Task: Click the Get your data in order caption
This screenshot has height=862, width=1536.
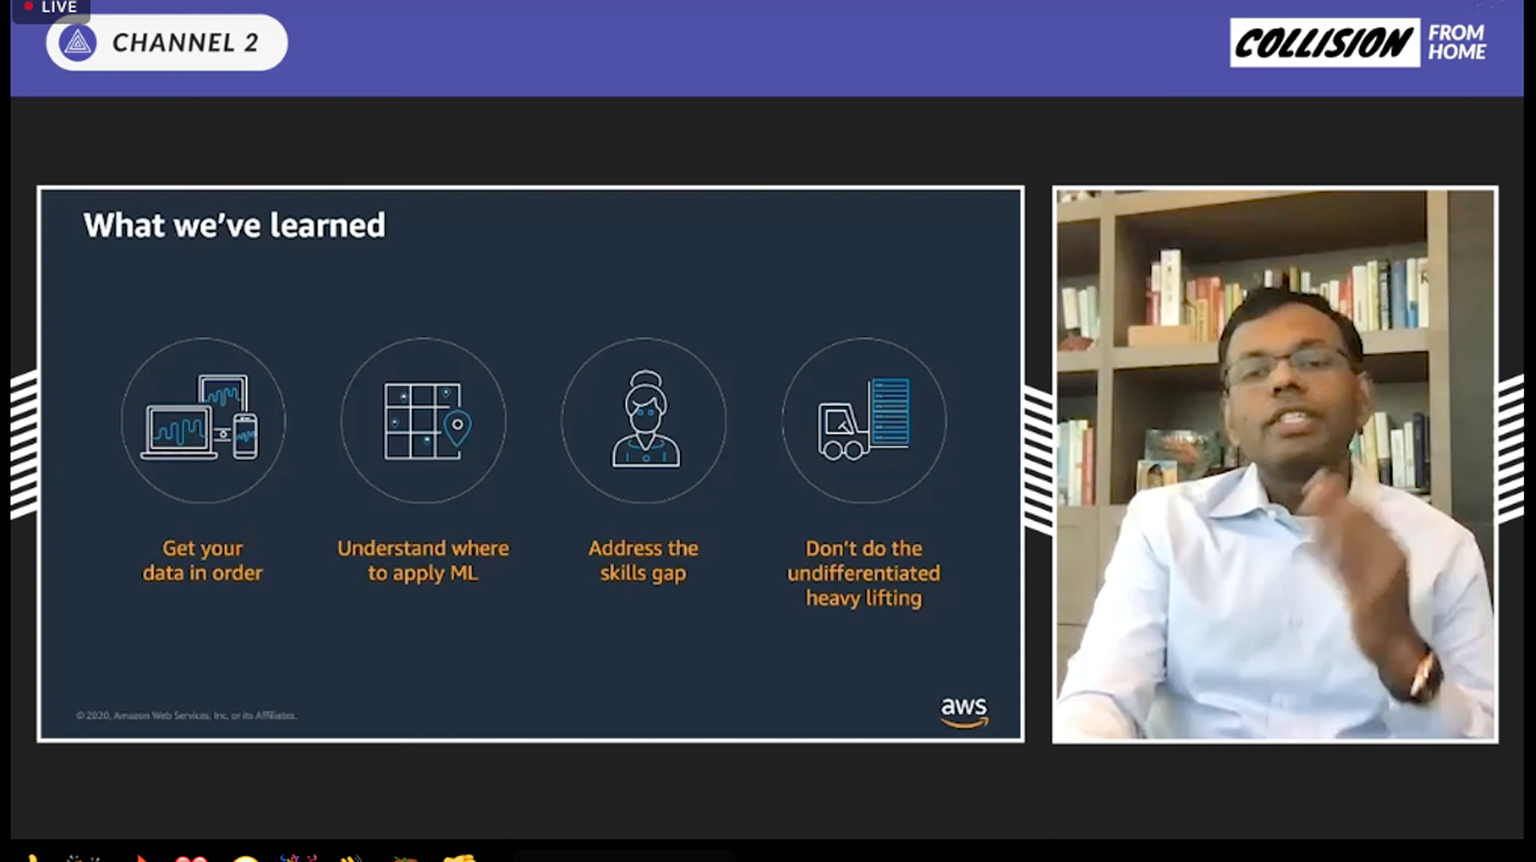Action: click(203, 560)
